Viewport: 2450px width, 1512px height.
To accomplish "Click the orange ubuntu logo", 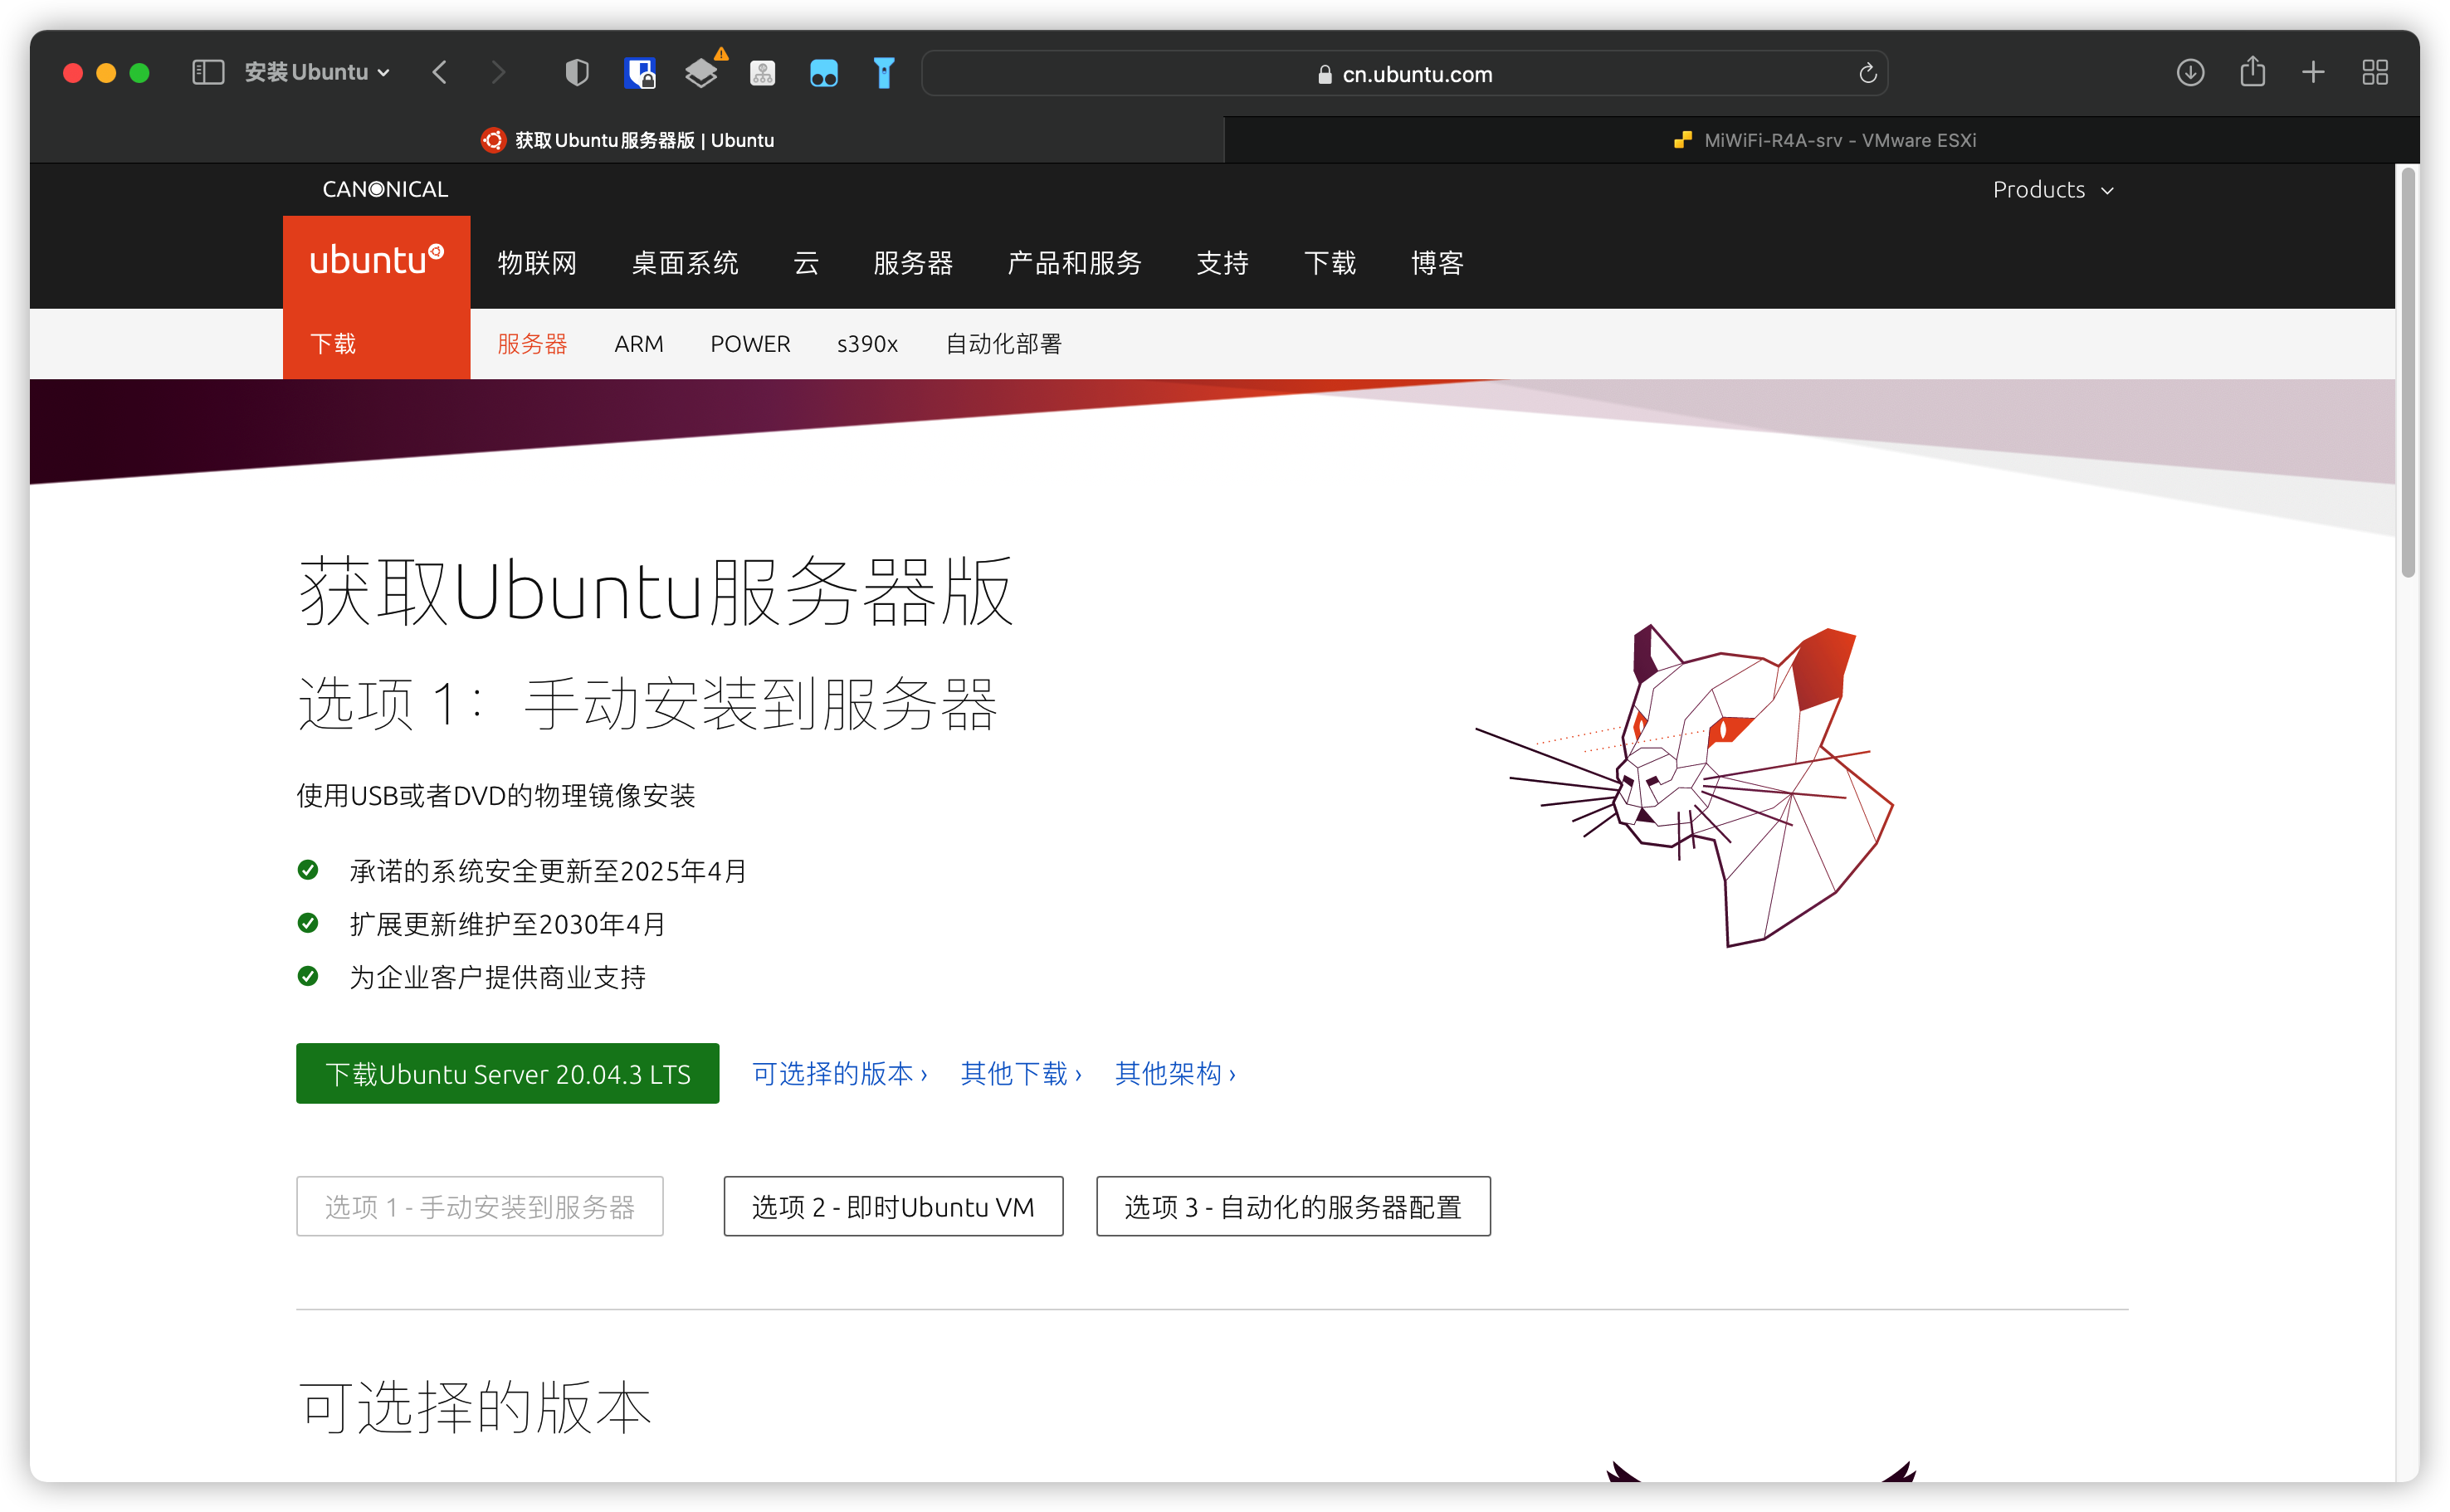I will pos(376,262).
